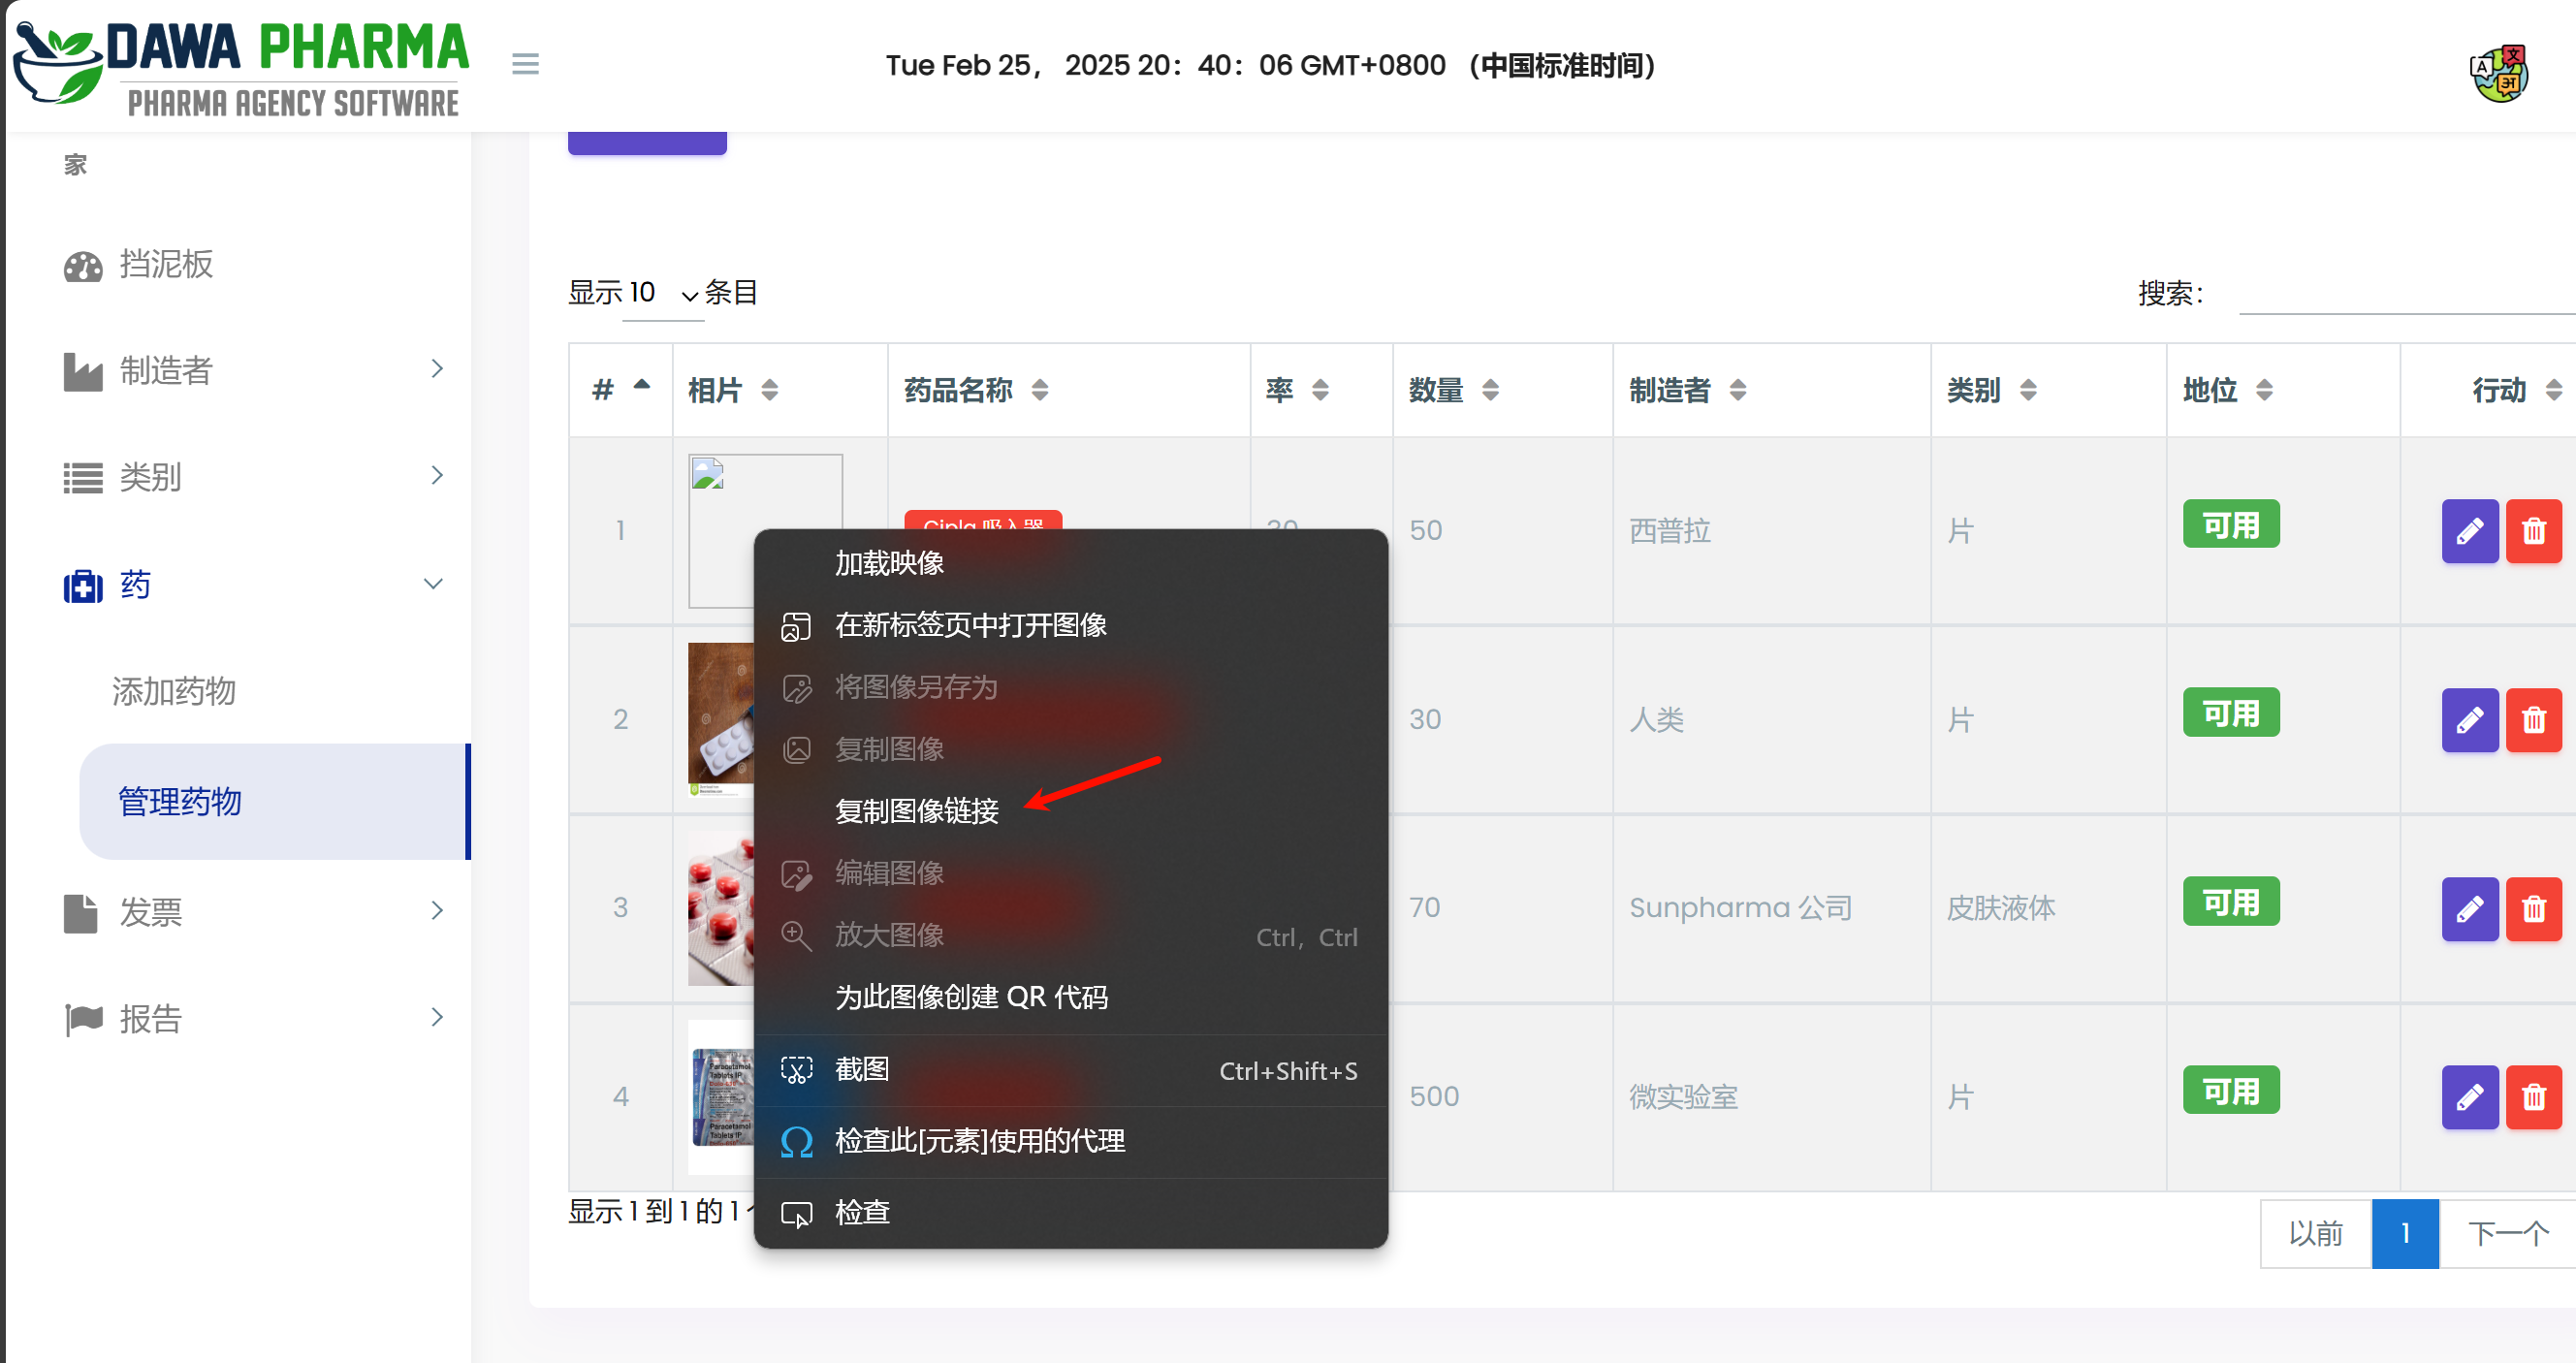Viewport: 2576px width, 1363px height.
Task: Go to the 以前 pagination button
Action: pos(2316,1234)
